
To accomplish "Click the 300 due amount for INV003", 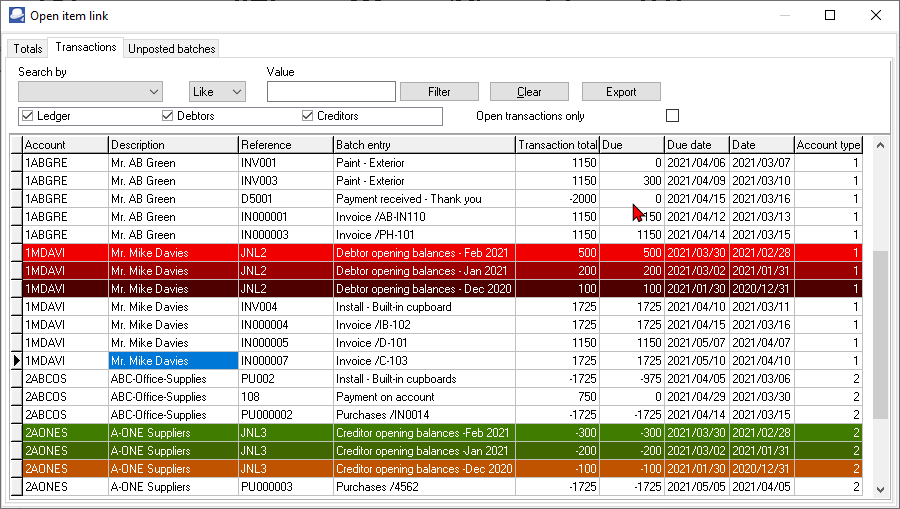I will 632,181.
